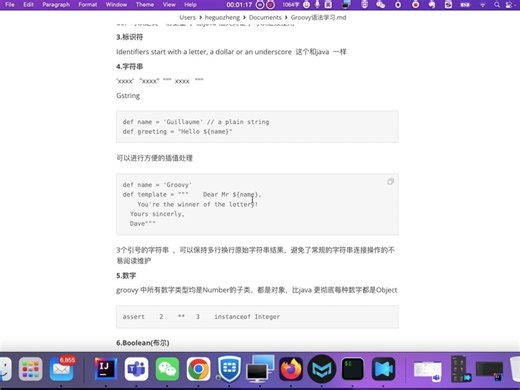Open Firefox from the Dock

(291, 369)
